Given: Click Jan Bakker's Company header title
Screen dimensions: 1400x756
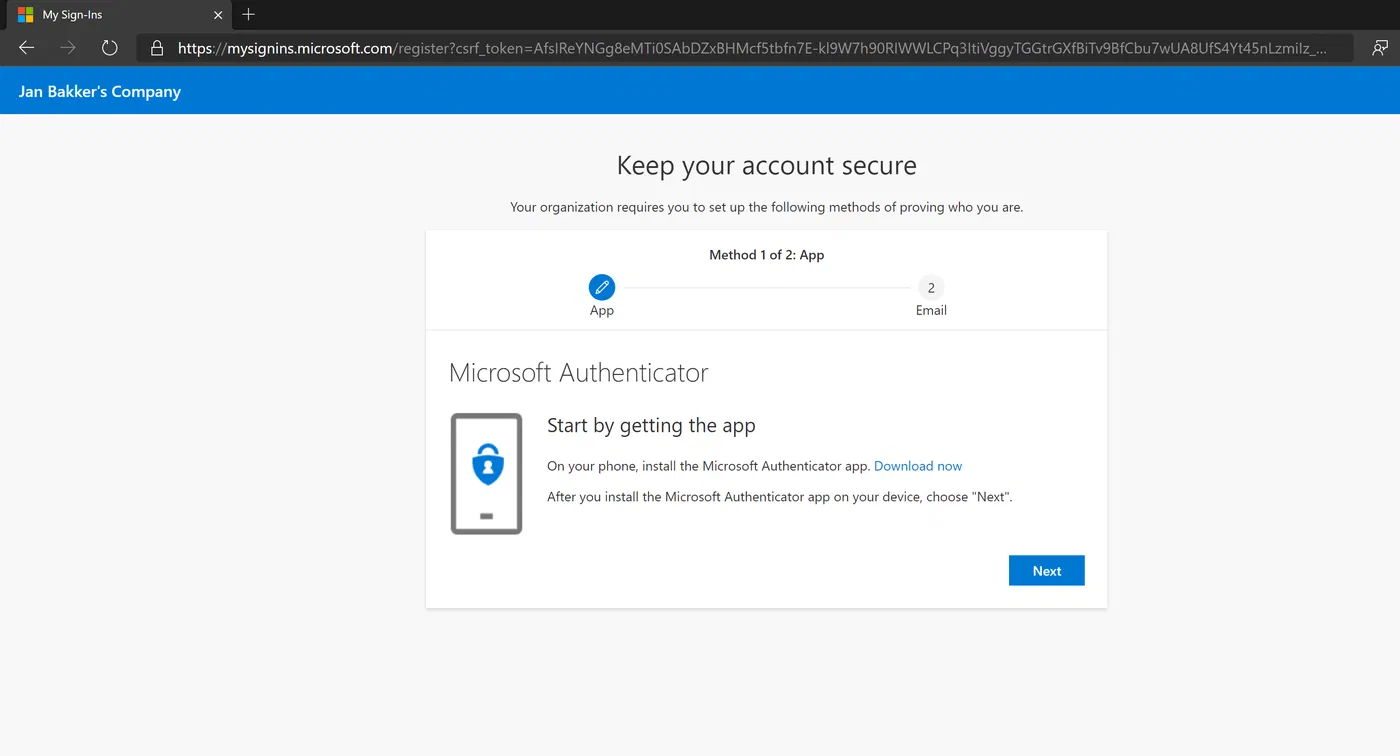Looking at the screenshot, I should (100, 91).
